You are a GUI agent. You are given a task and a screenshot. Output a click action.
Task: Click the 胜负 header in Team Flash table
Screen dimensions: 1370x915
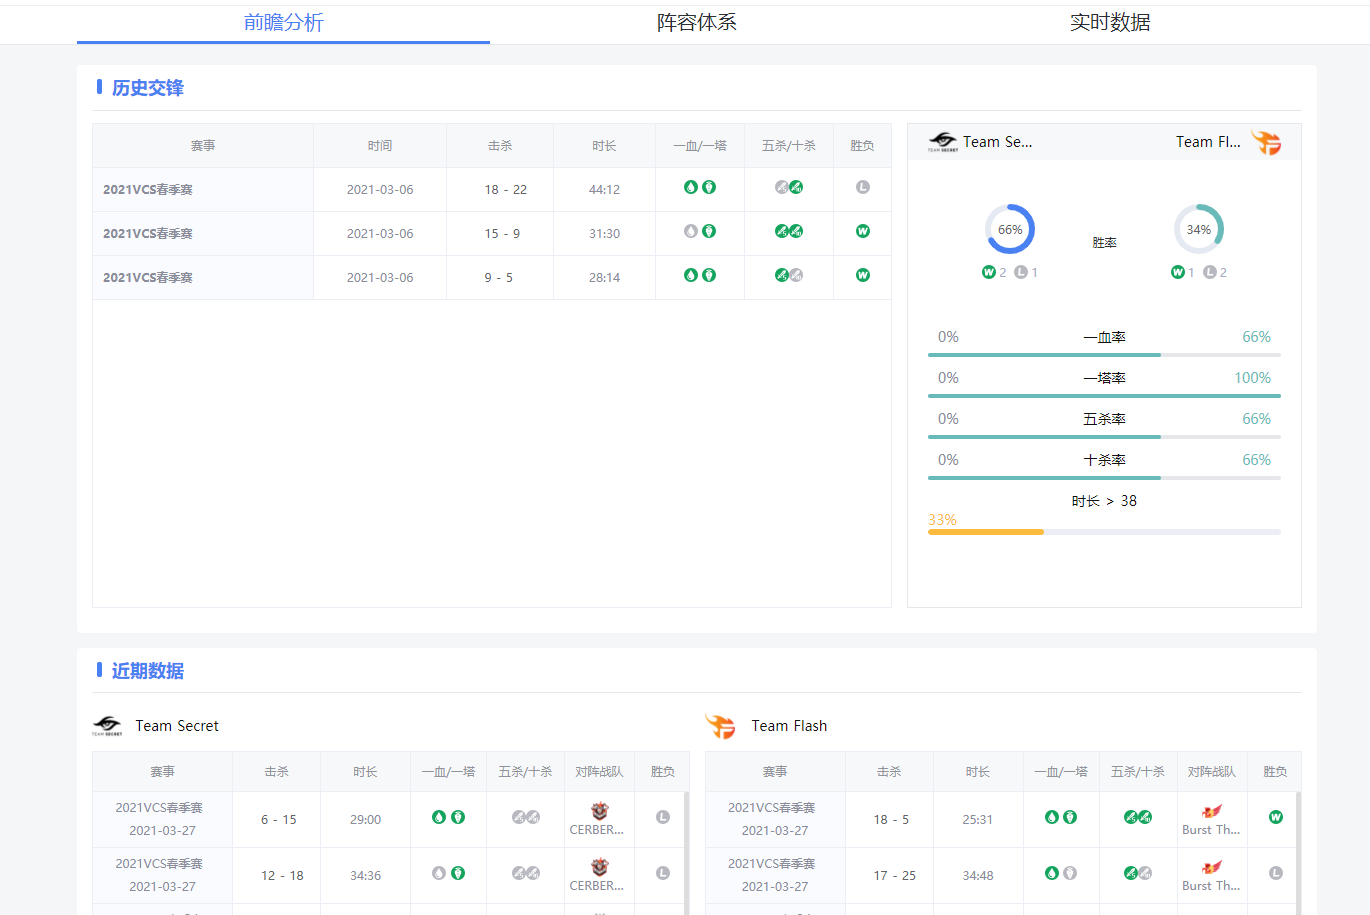(x=1275, y=772)
